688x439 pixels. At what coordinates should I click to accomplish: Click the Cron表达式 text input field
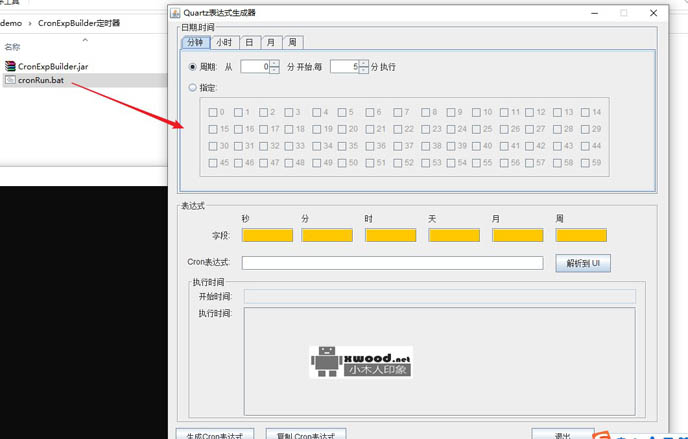pyautogui.click(x=392, y=263)
